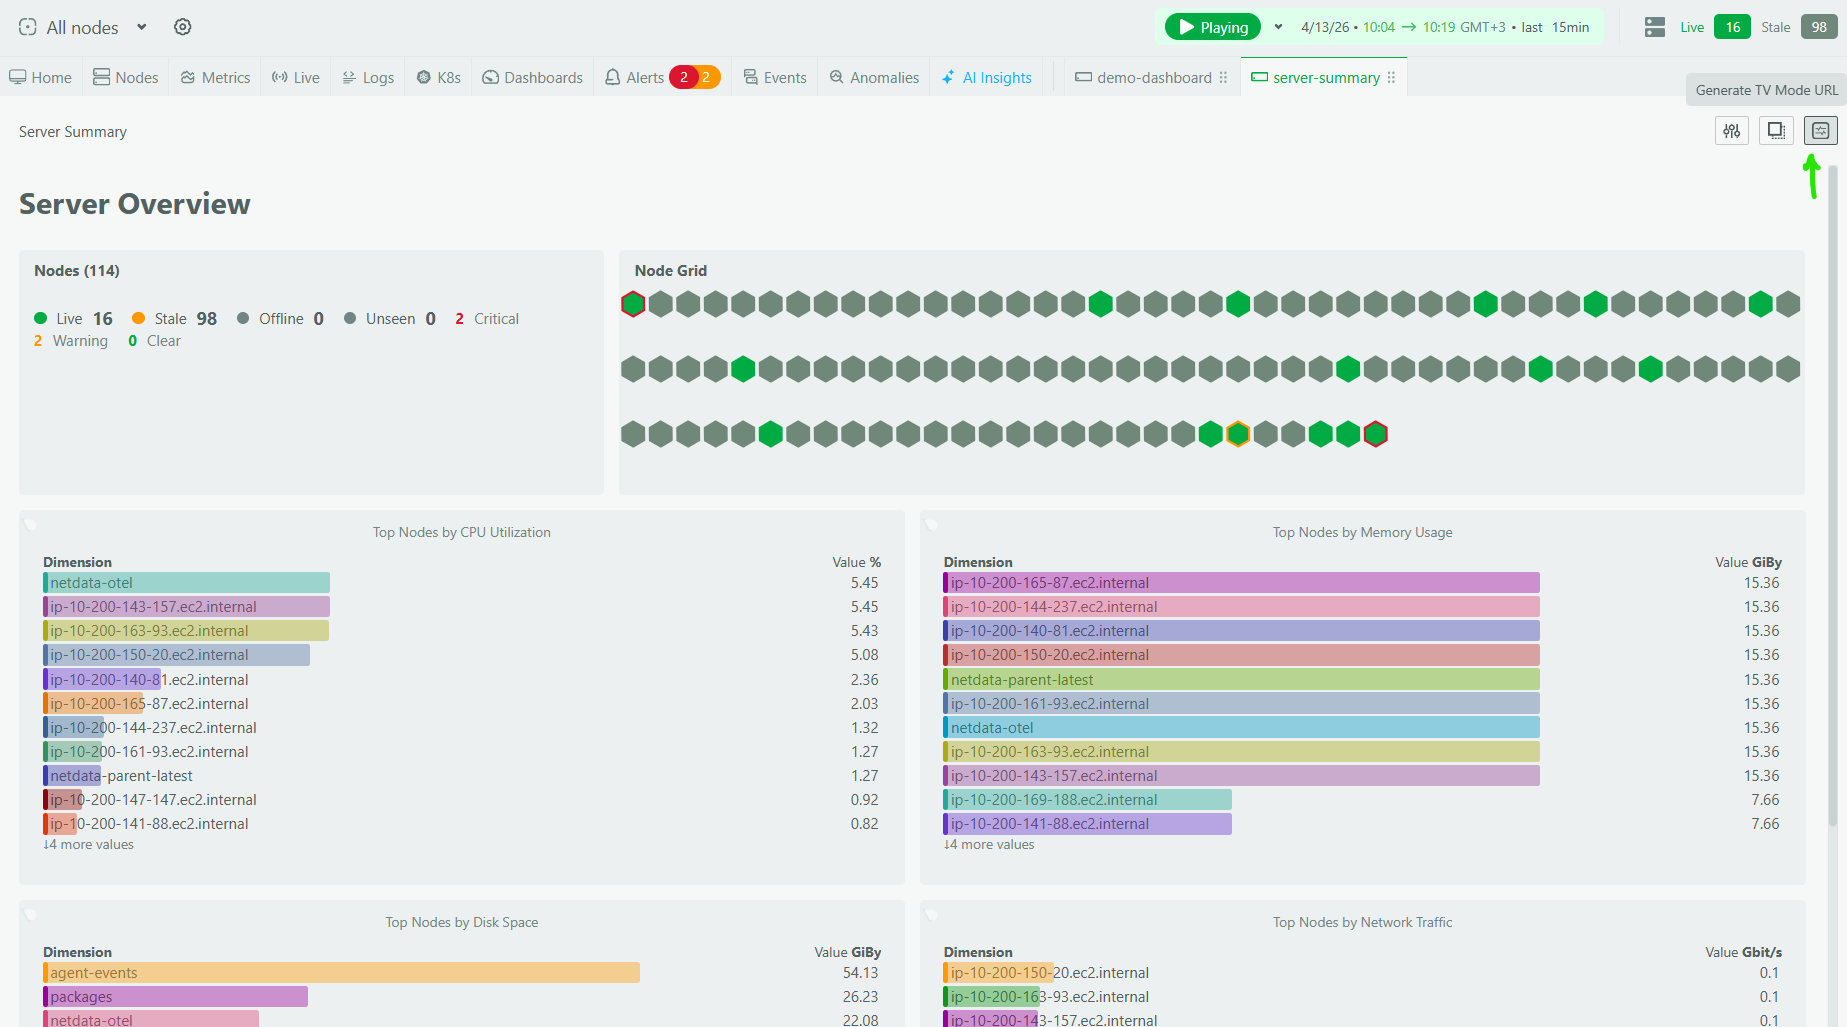Open the Anomalies page
1847x1027 pixels.
click(x=872, y=76)
